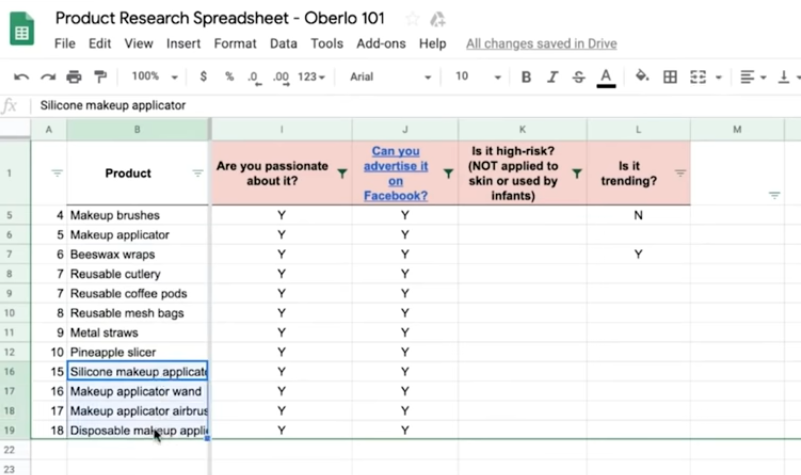Open the cell borders tool
Screen dimensions: 801x475
[670, 77]
